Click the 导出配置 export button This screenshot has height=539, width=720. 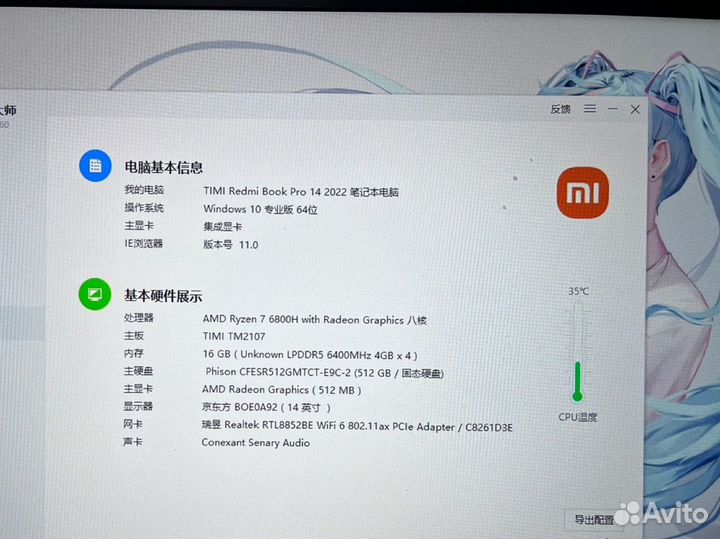pyautogui.click(x=594, y=520)
